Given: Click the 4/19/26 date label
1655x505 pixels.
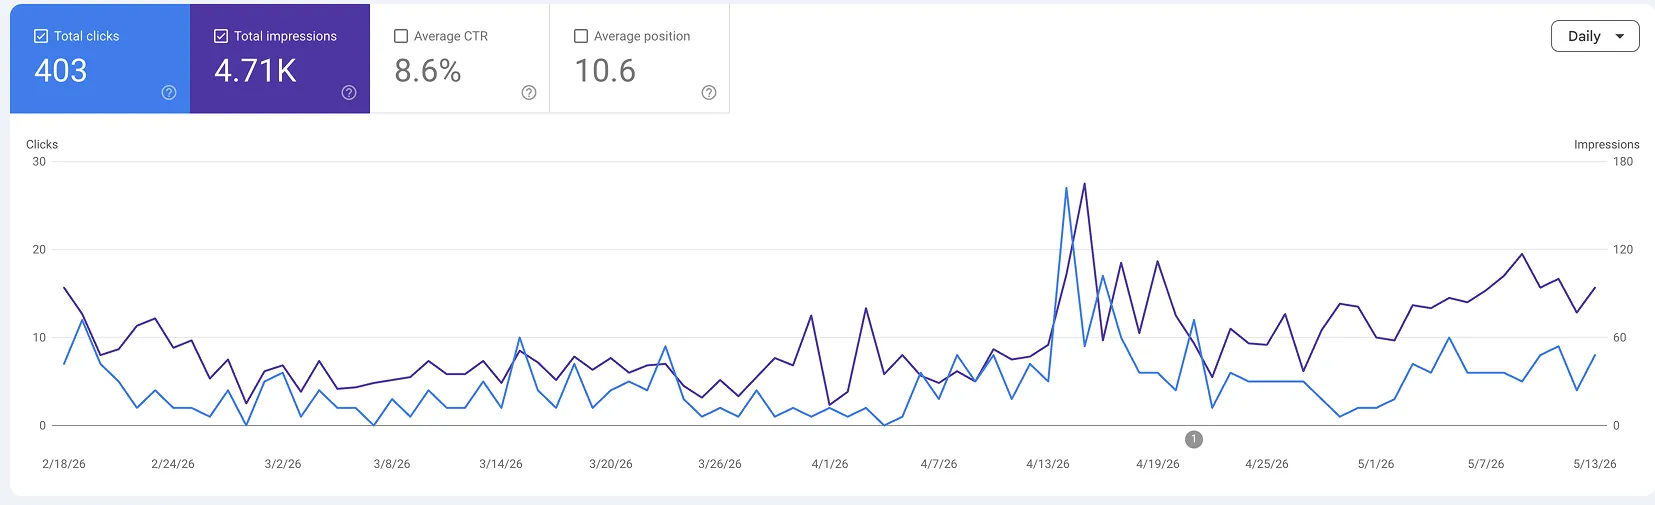Looking at the screenshot, I should tap(1158, 464).
